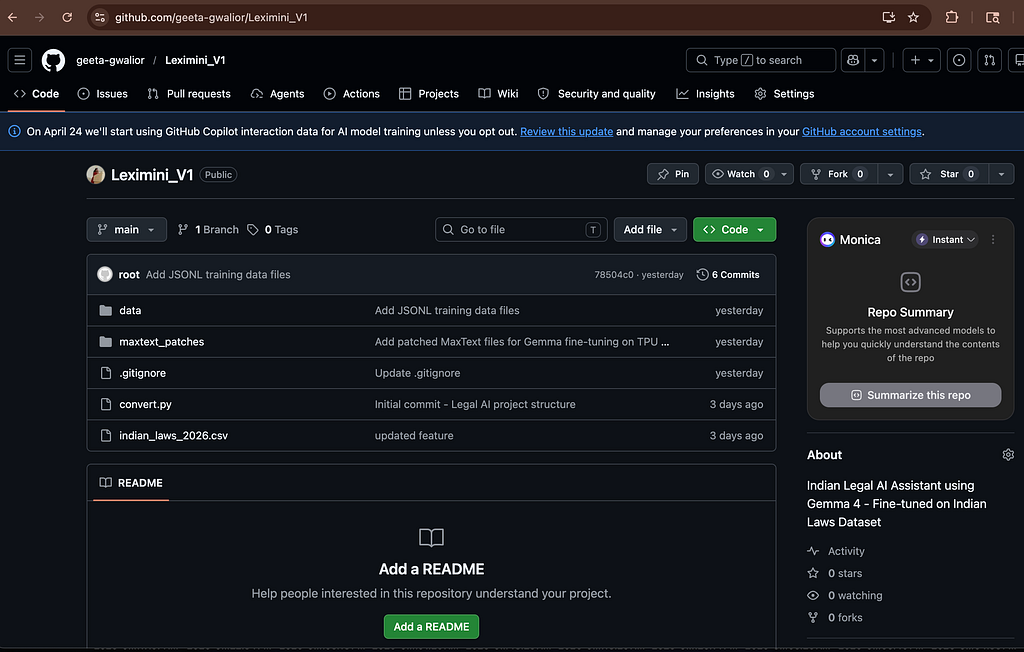1024x652 pixels.
Task: Expand the Fork dropdown arrow
Action: tap(890, 174)
